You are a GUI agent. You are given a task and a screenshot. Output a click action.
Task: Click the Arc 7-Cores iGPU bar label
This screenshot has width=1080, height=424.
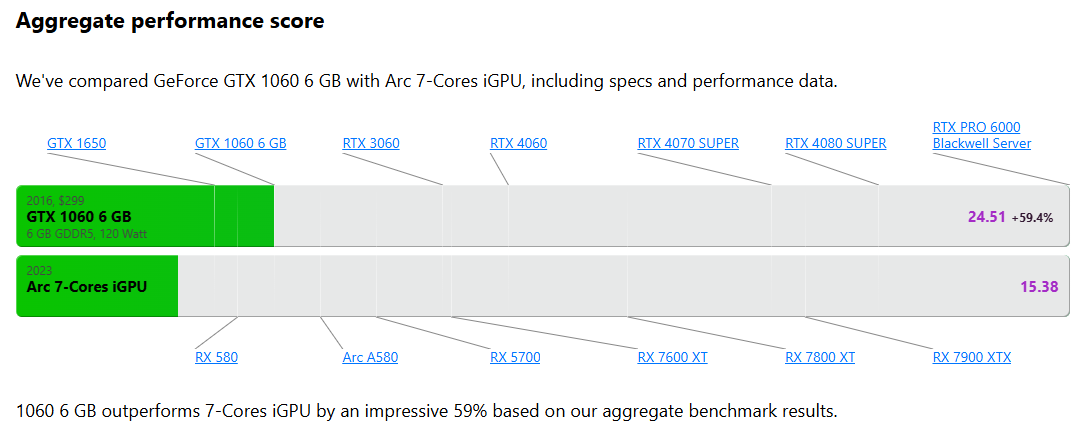tap(87, 286)
